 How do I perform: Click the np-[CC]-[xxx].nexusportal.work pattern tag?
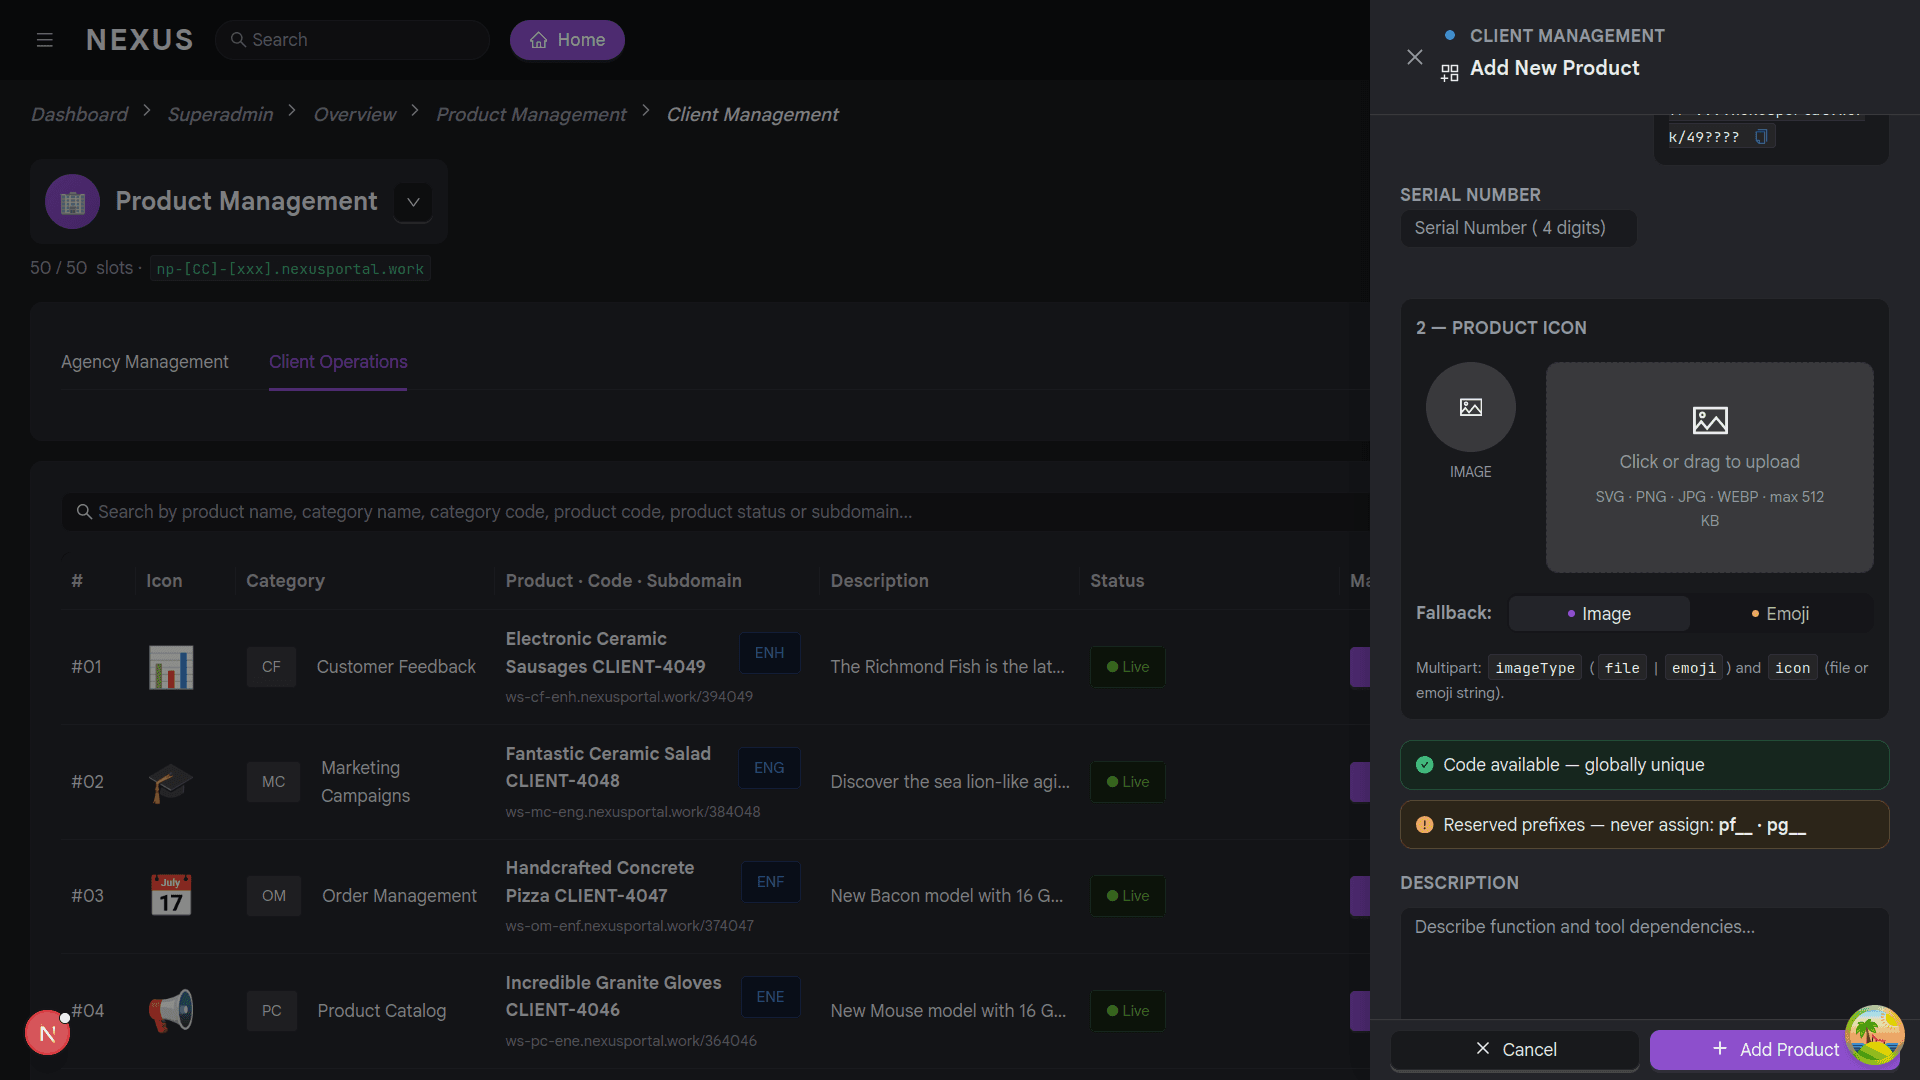[290, 269]
